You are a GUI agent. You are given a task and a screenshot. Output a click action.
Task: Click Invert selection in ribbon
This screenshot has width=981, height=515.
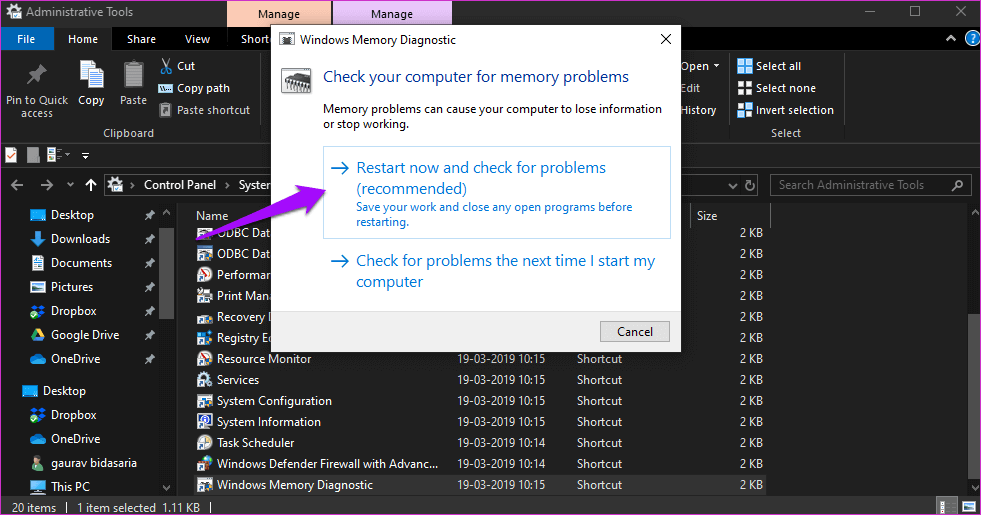pos(785,110)
